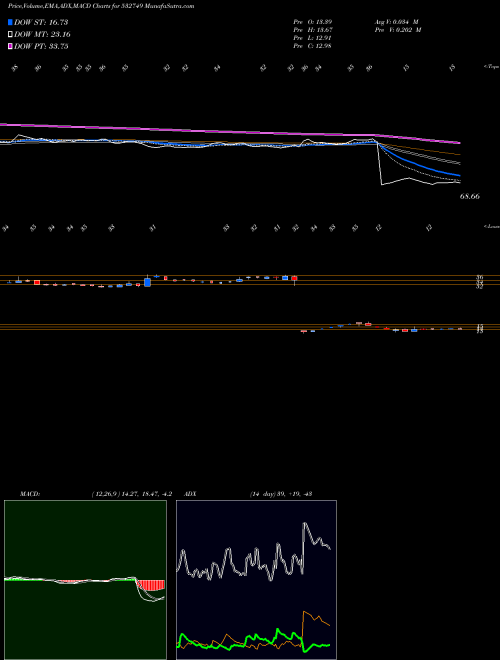Click the Pre C: 12.98 value
The image size is (500, 660).
pyautogui.click(x=312, y=46)
